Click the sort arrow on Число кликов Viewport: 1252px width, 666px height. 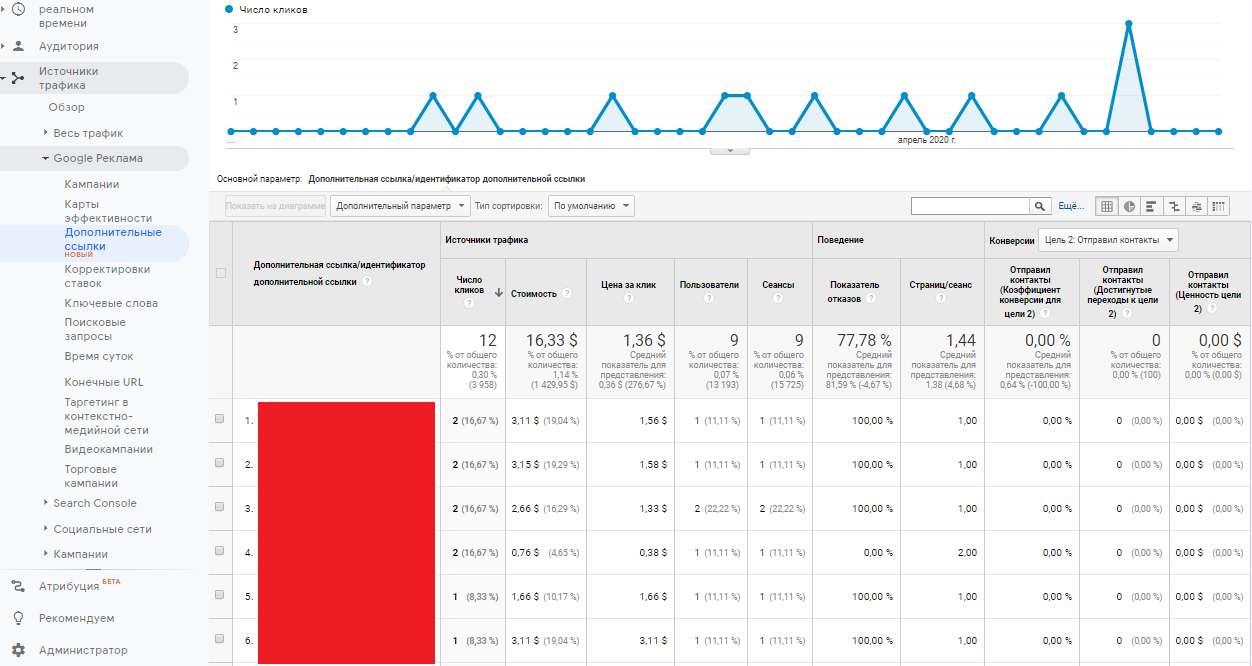pyautogui.click(x=498, y=292)
